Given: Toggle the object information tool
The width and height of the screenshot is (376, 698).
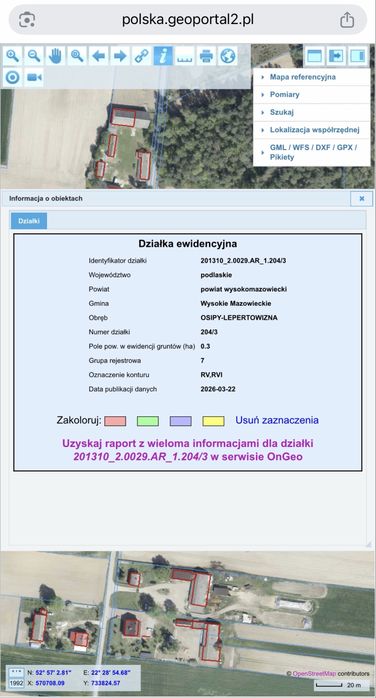Looking at the screenshot, I should point(163,56).
